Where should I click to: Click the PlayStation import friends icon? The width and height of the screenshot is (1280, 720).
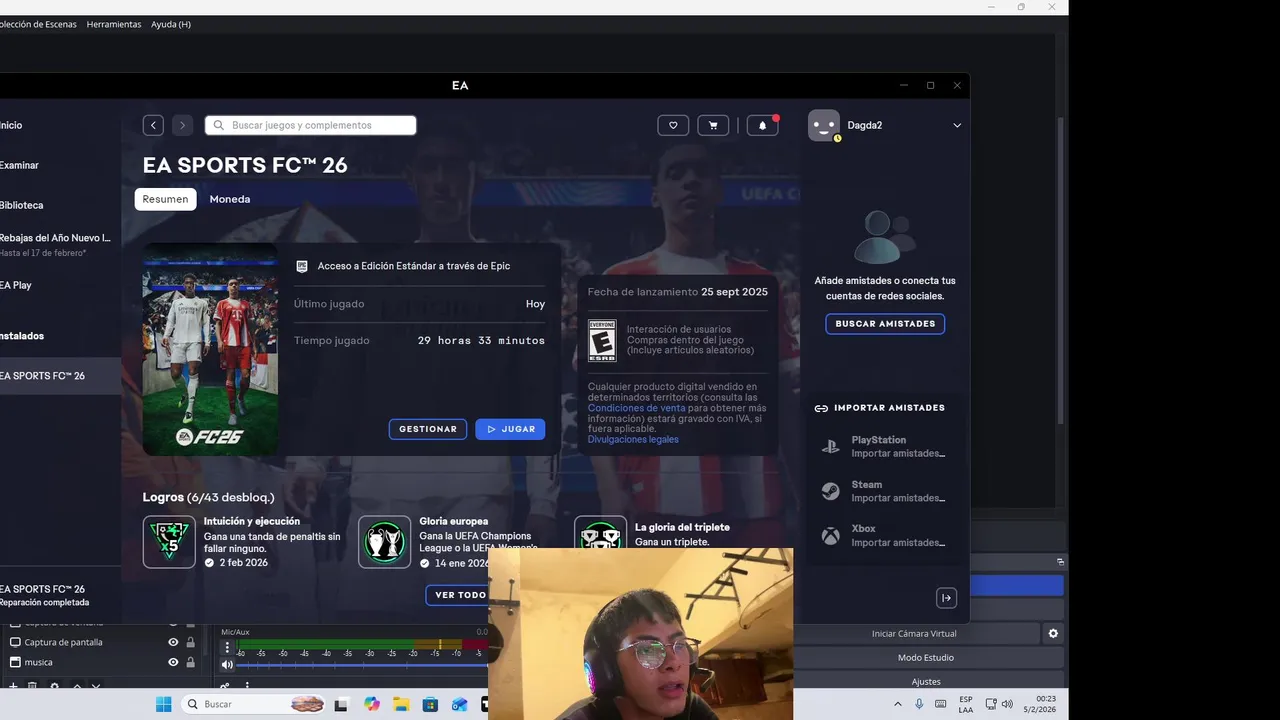[x=830, y=447]
